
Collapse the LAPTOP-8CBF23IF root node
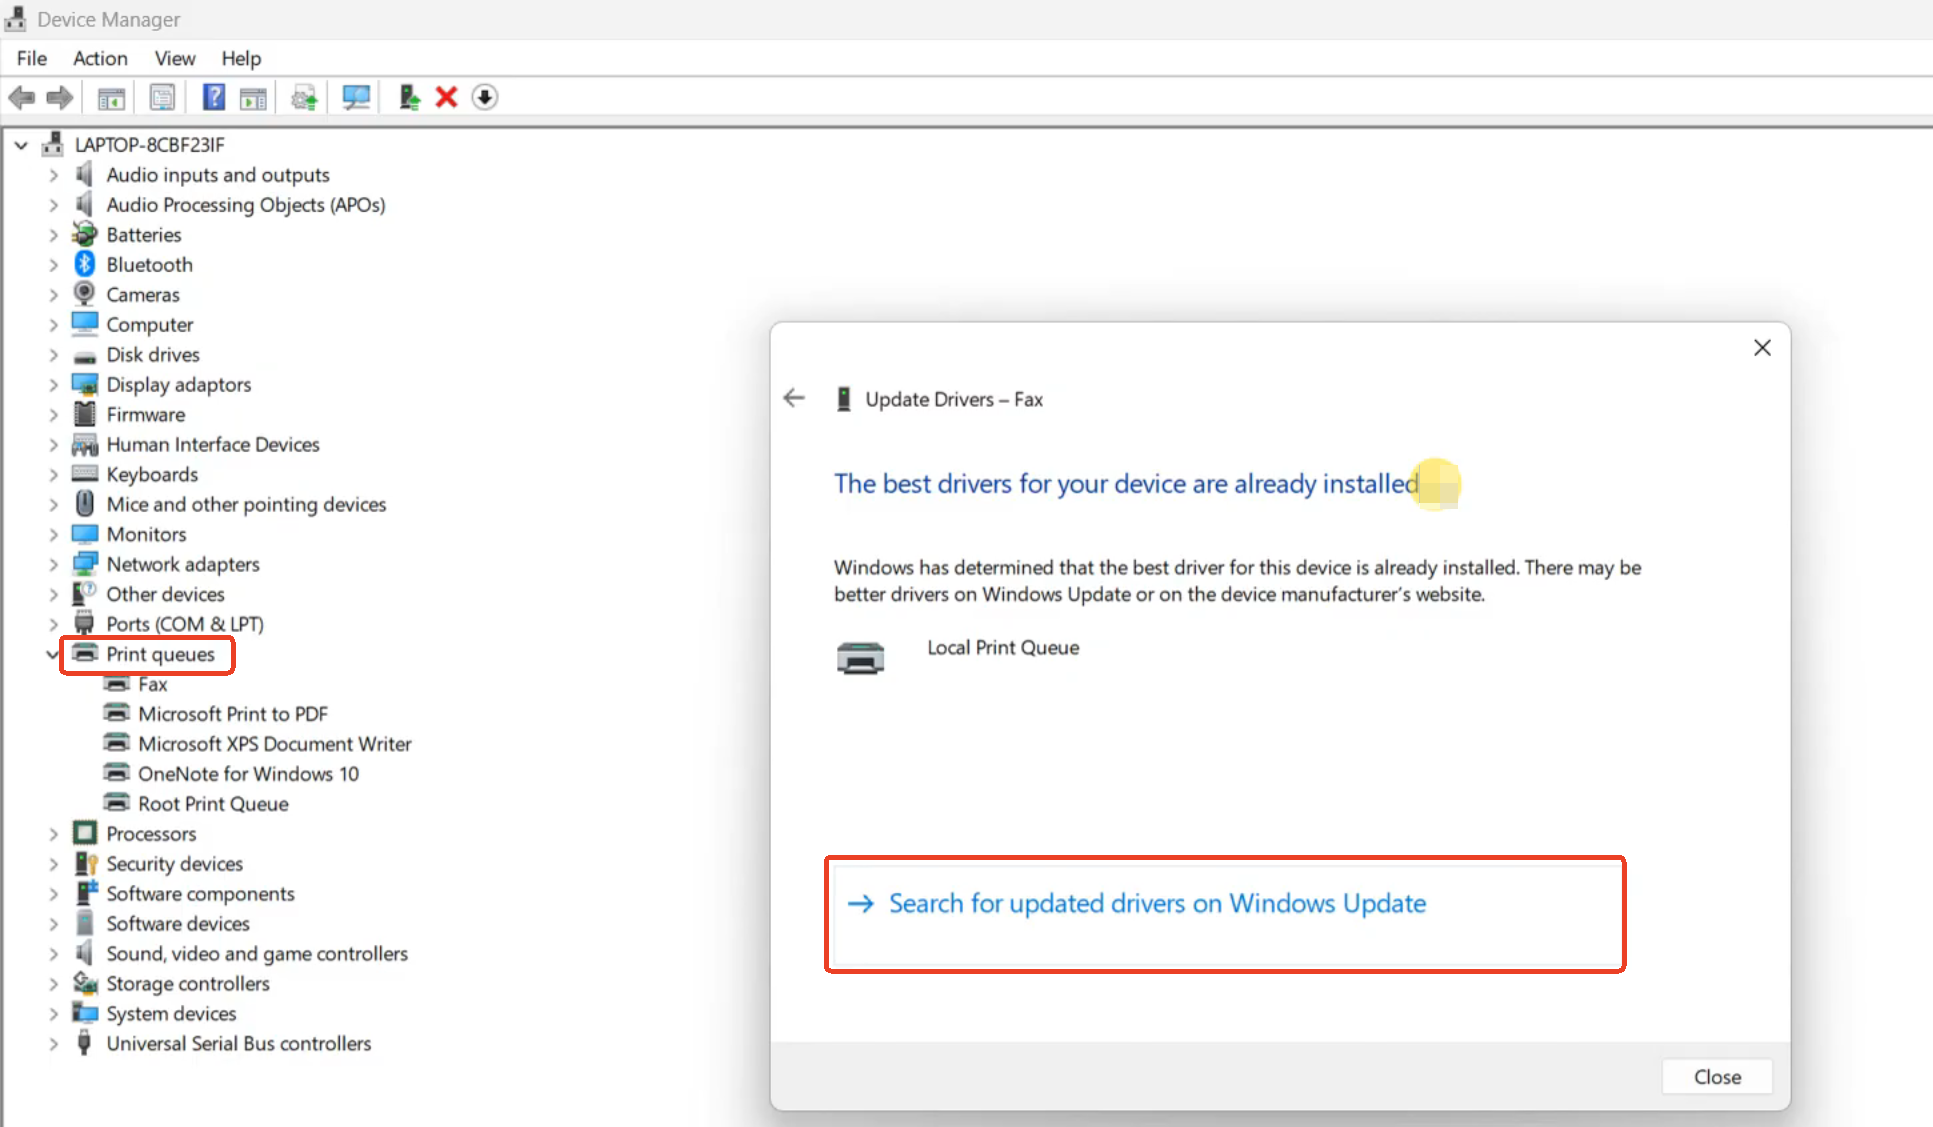(x=21, y=145)
